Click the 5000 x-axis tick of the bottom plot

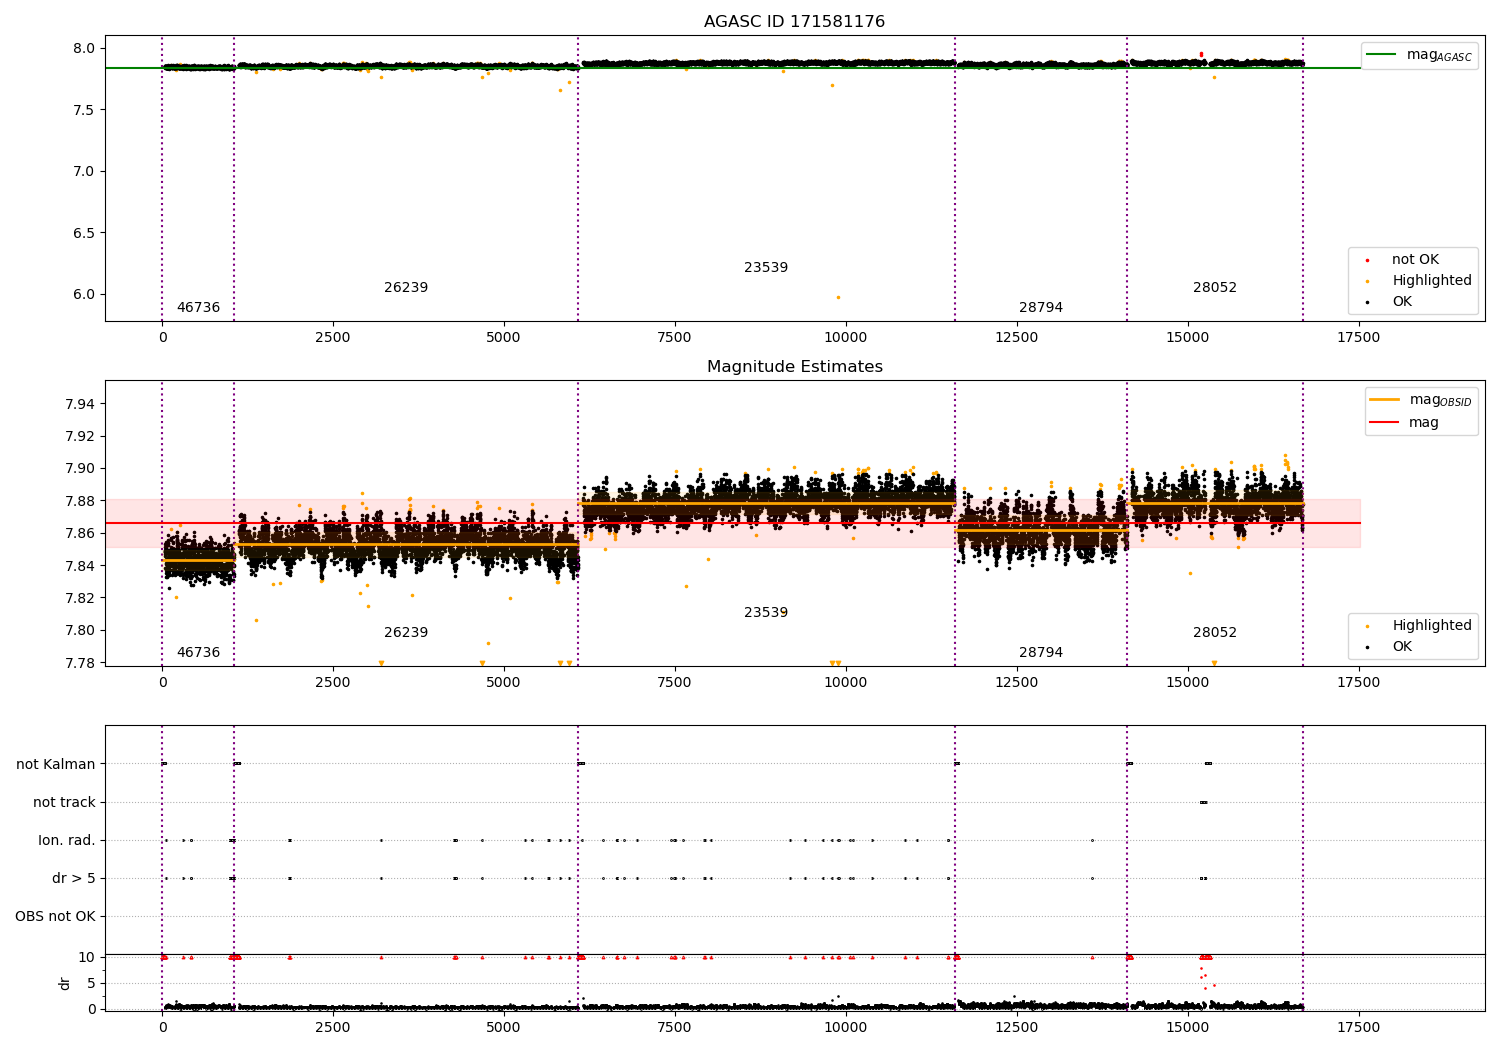coord(504,1028)
